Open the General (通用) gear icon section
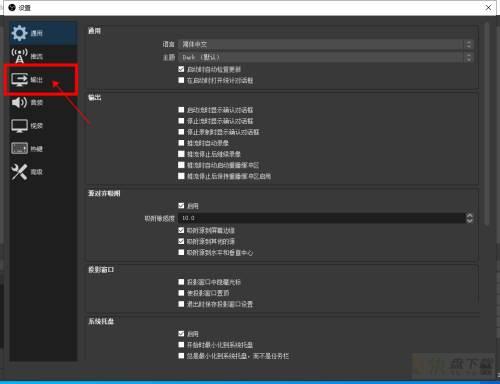 coord(19,33)
